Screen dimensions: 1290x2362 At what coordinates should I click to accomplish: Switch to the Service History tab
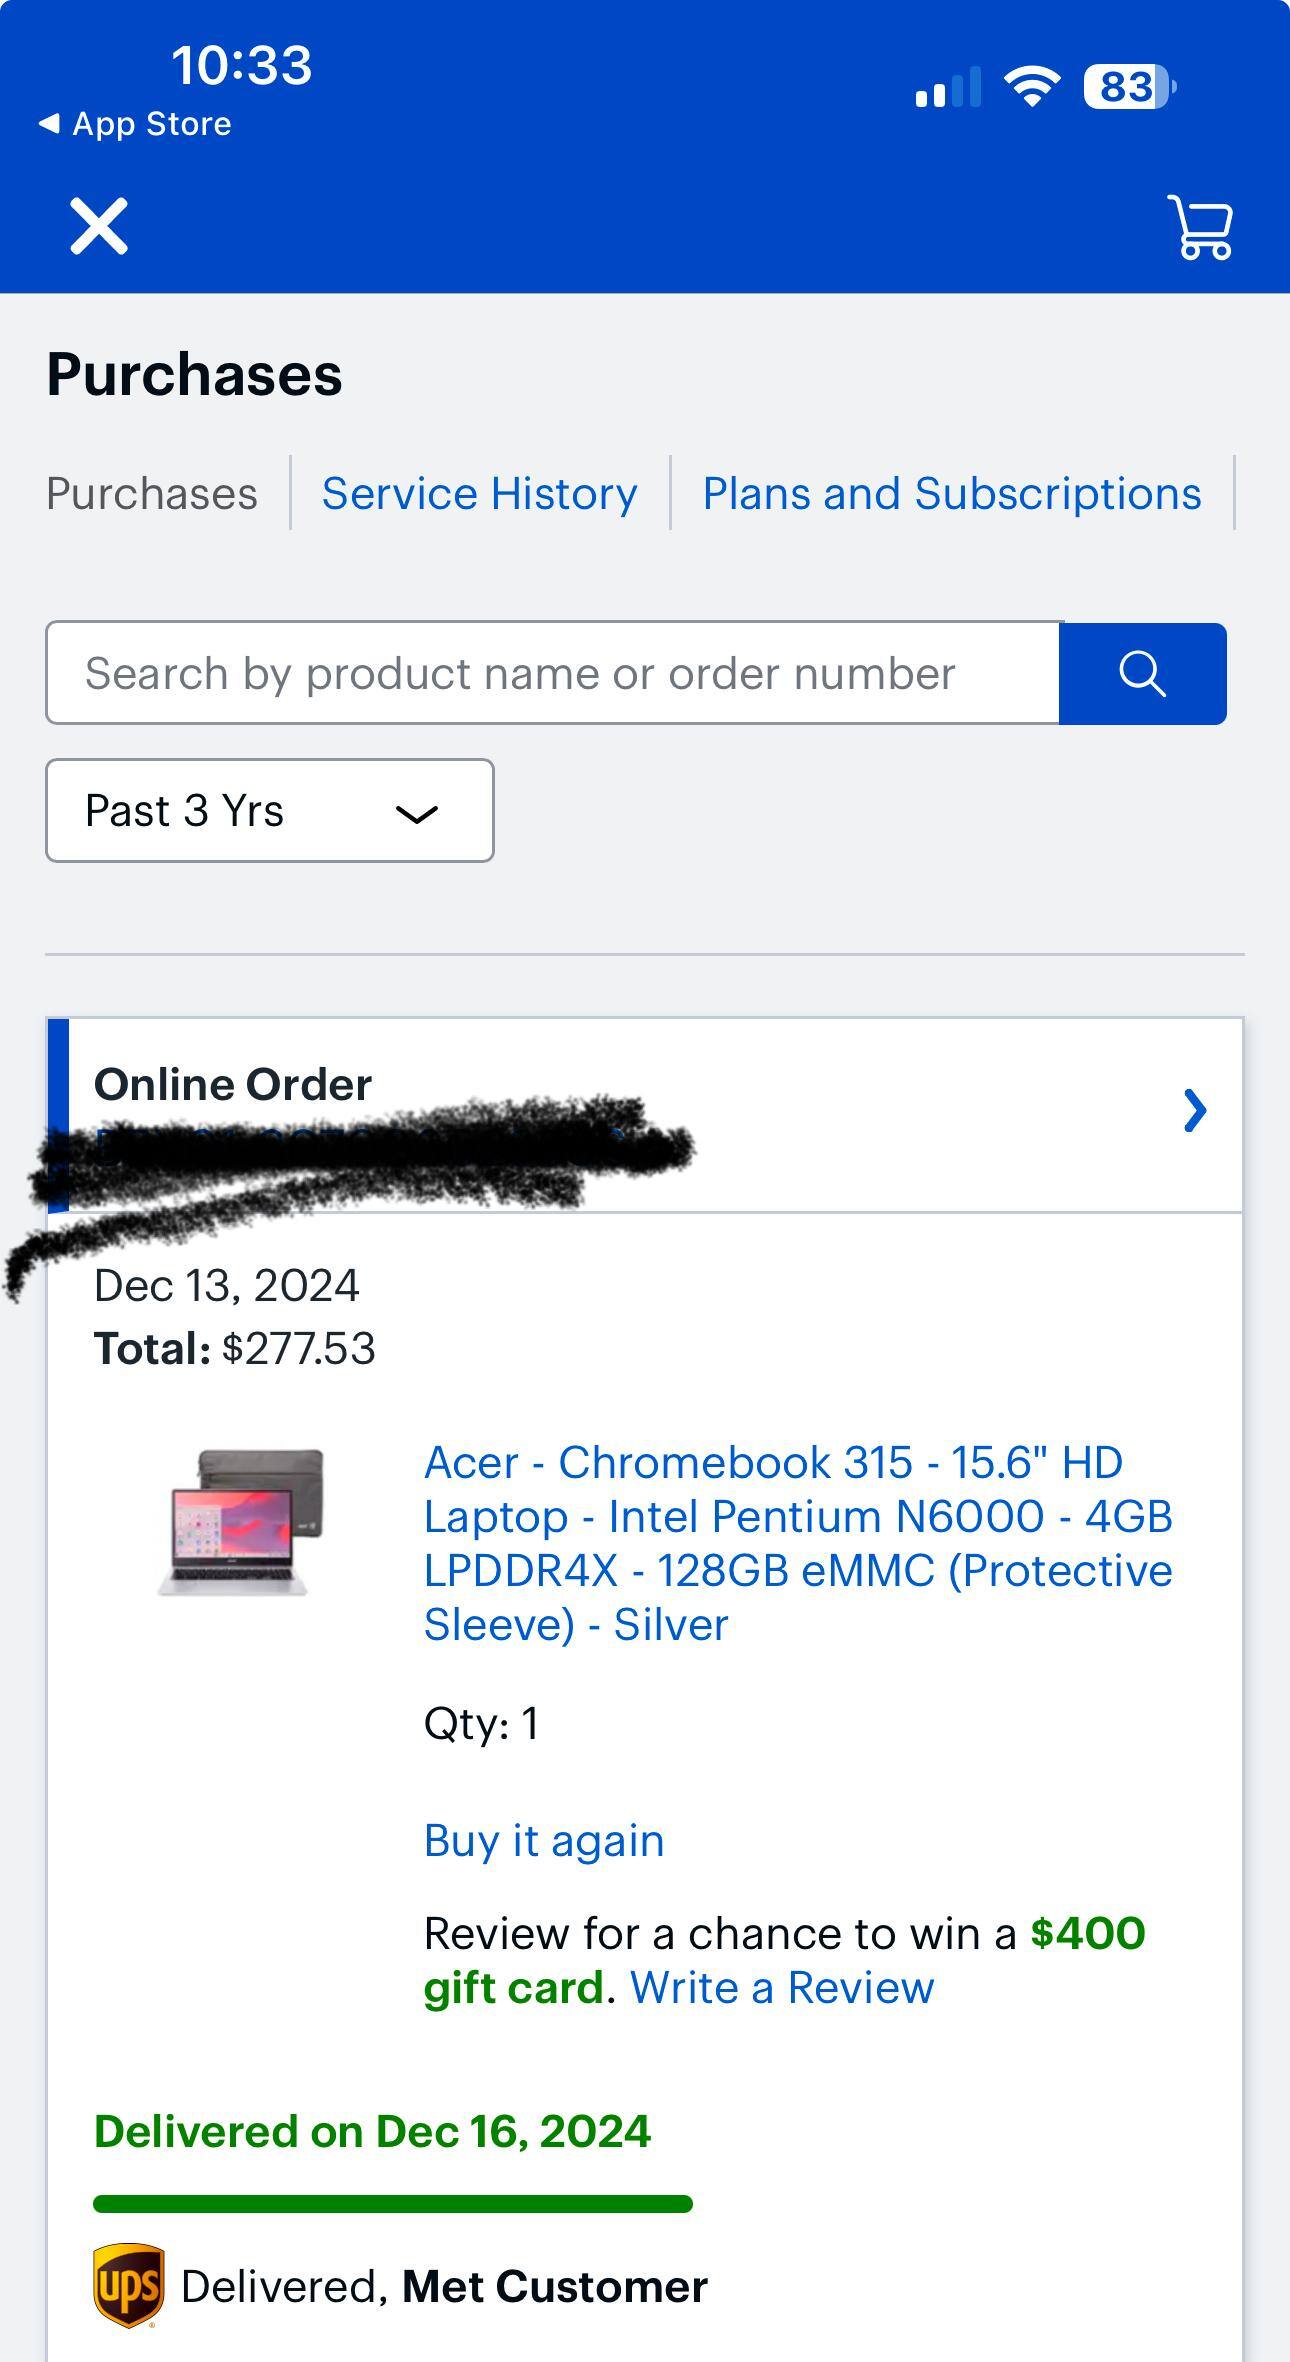pos(478,493)
